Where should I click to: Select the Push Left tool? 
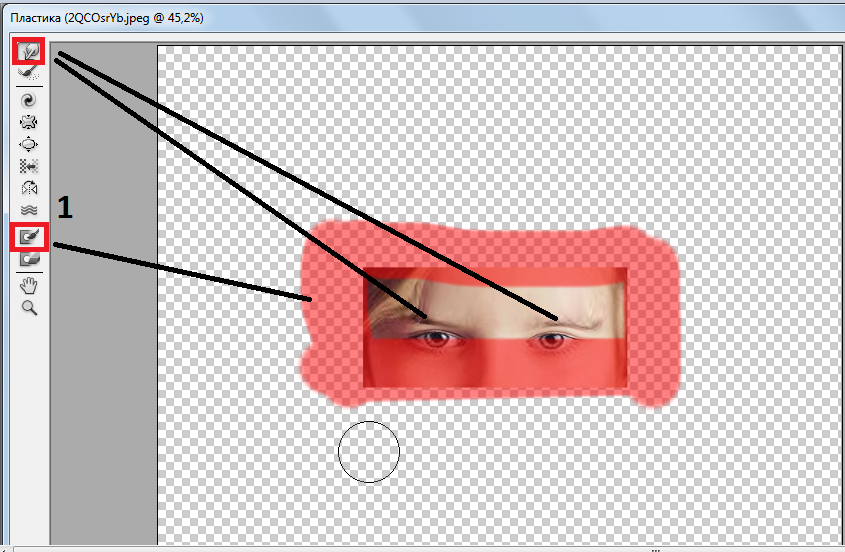[29, 166]
